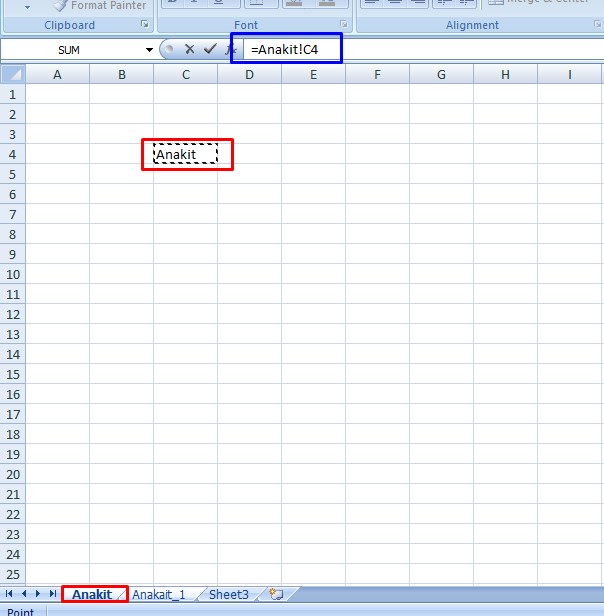Viewport: 604px width, 616px height.
Task: Select column A header
Action: tap(57, 75)
